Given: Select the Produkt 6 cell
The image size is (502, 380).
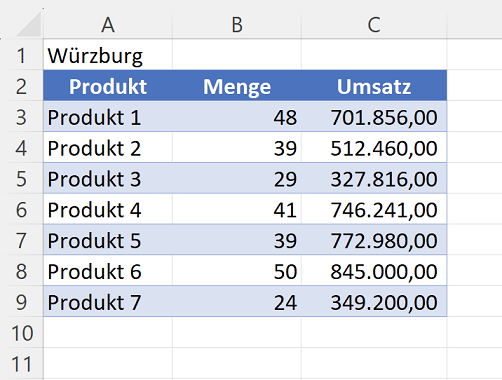Looking at the screenshot, I should pos(108,271).
